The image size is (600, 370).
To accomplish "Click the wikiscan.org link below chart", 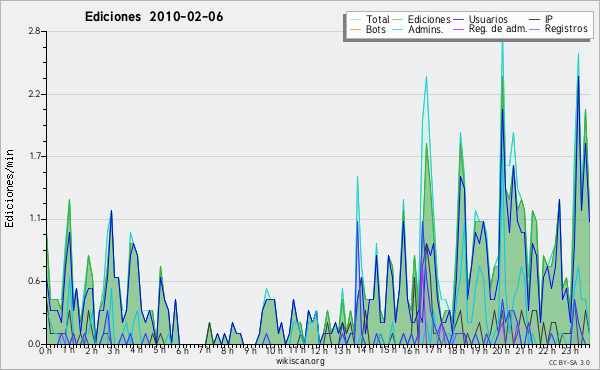I will (300, 361).
